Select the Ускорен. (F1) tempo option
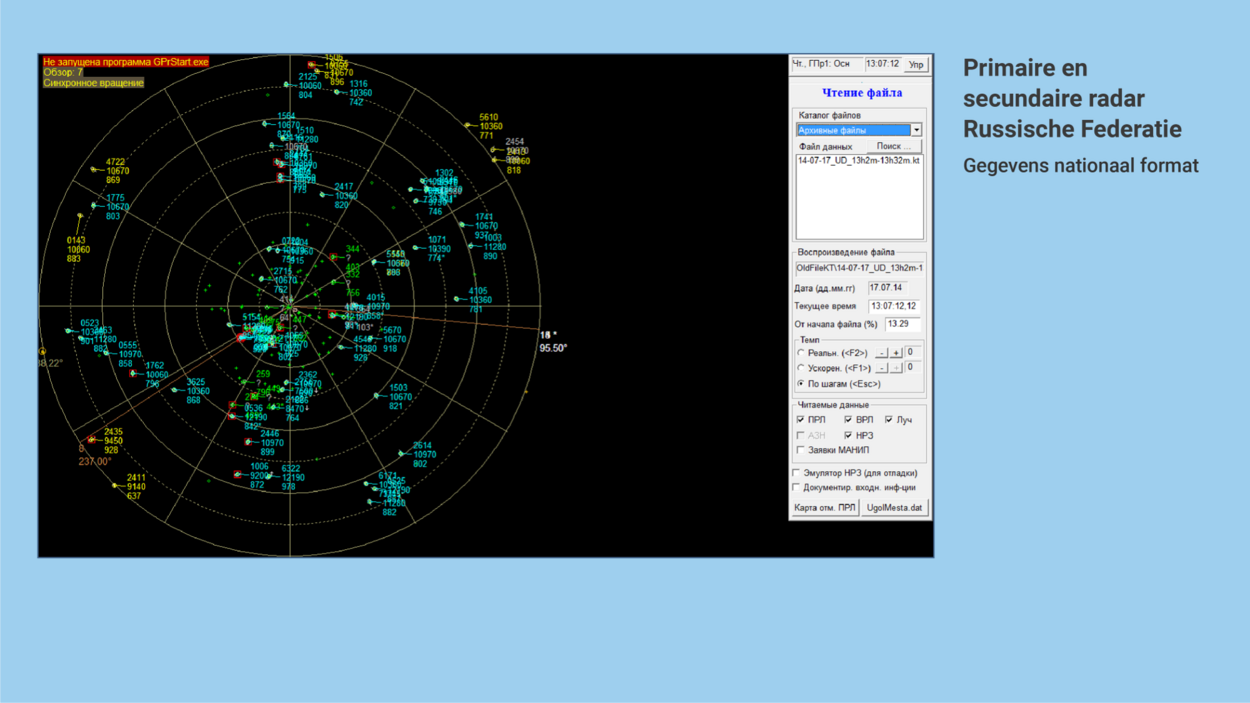Viewport: 1250px width, 703px height. (x=801, y=368)
